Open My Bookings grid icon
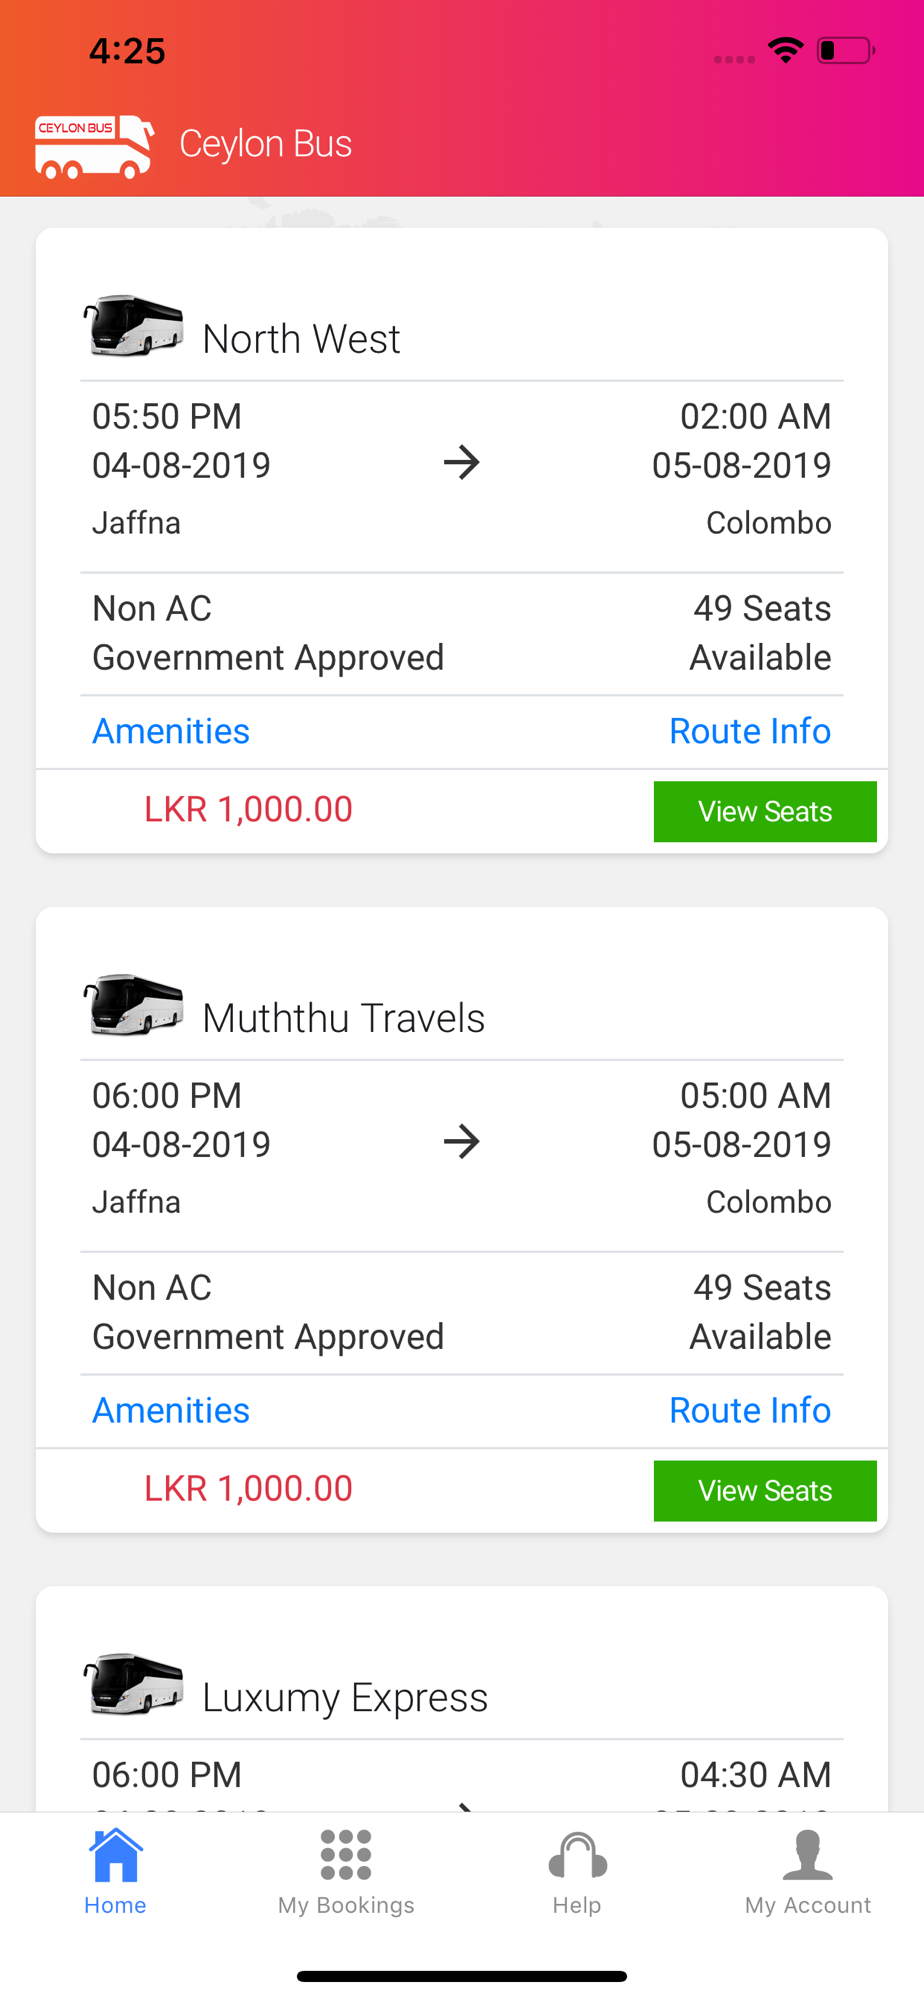 [346, 1855]
